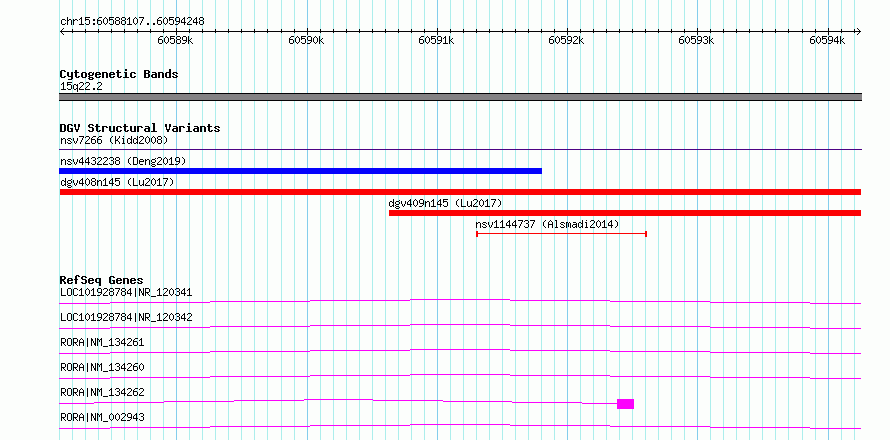Click the LOC101928784|NR_120341 gene label
Image resolution: width=890 pixels, height=440 pixels.
click(x=126, y=292)
